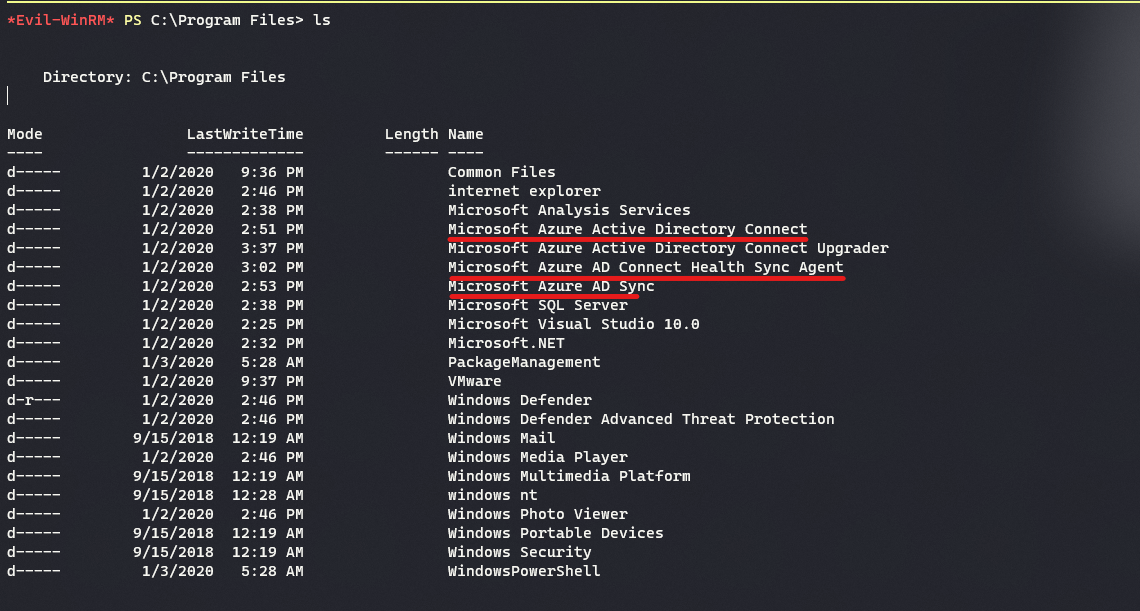Screen dimensions: 1140x611
Task: Select the VMware directory entry
Action: pyautogui.click(x=475, y=381)
